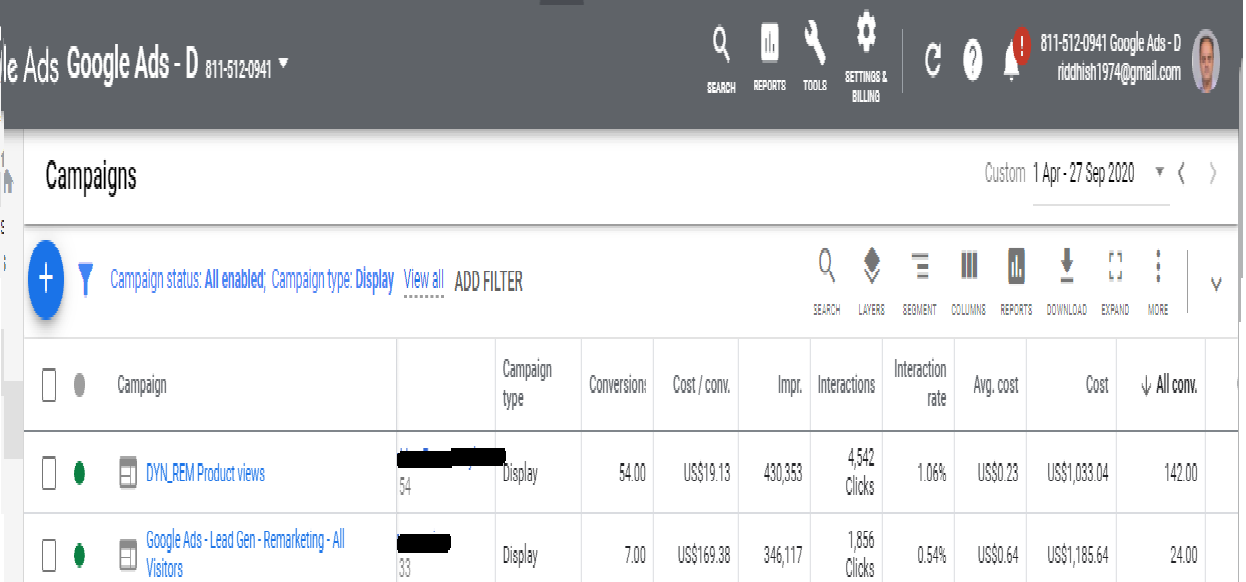The height and width of the screenshot is (582, 1246).
Task: Select the DYN_REM Product views checkbox
Action: click(49, 473)
